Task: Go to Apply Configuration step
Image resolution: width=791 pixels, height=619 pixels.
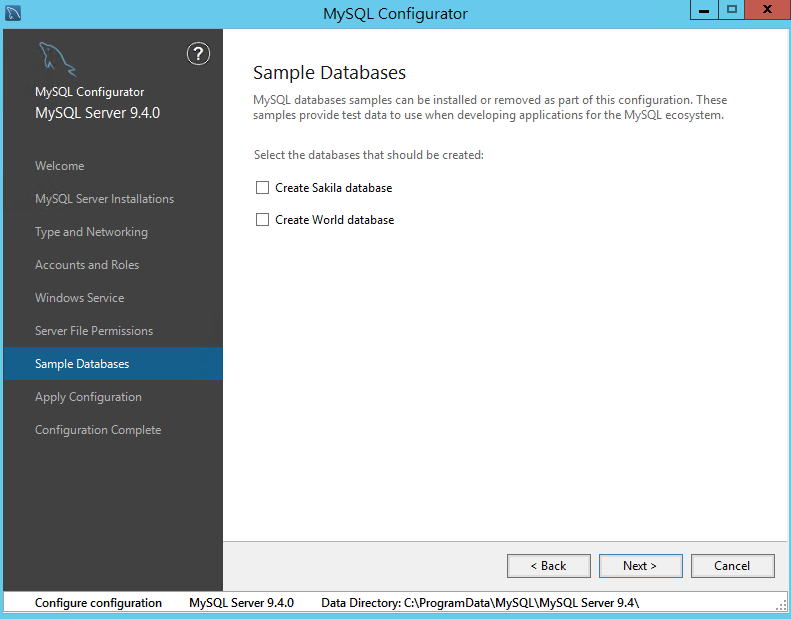Action: coord(88,397)
